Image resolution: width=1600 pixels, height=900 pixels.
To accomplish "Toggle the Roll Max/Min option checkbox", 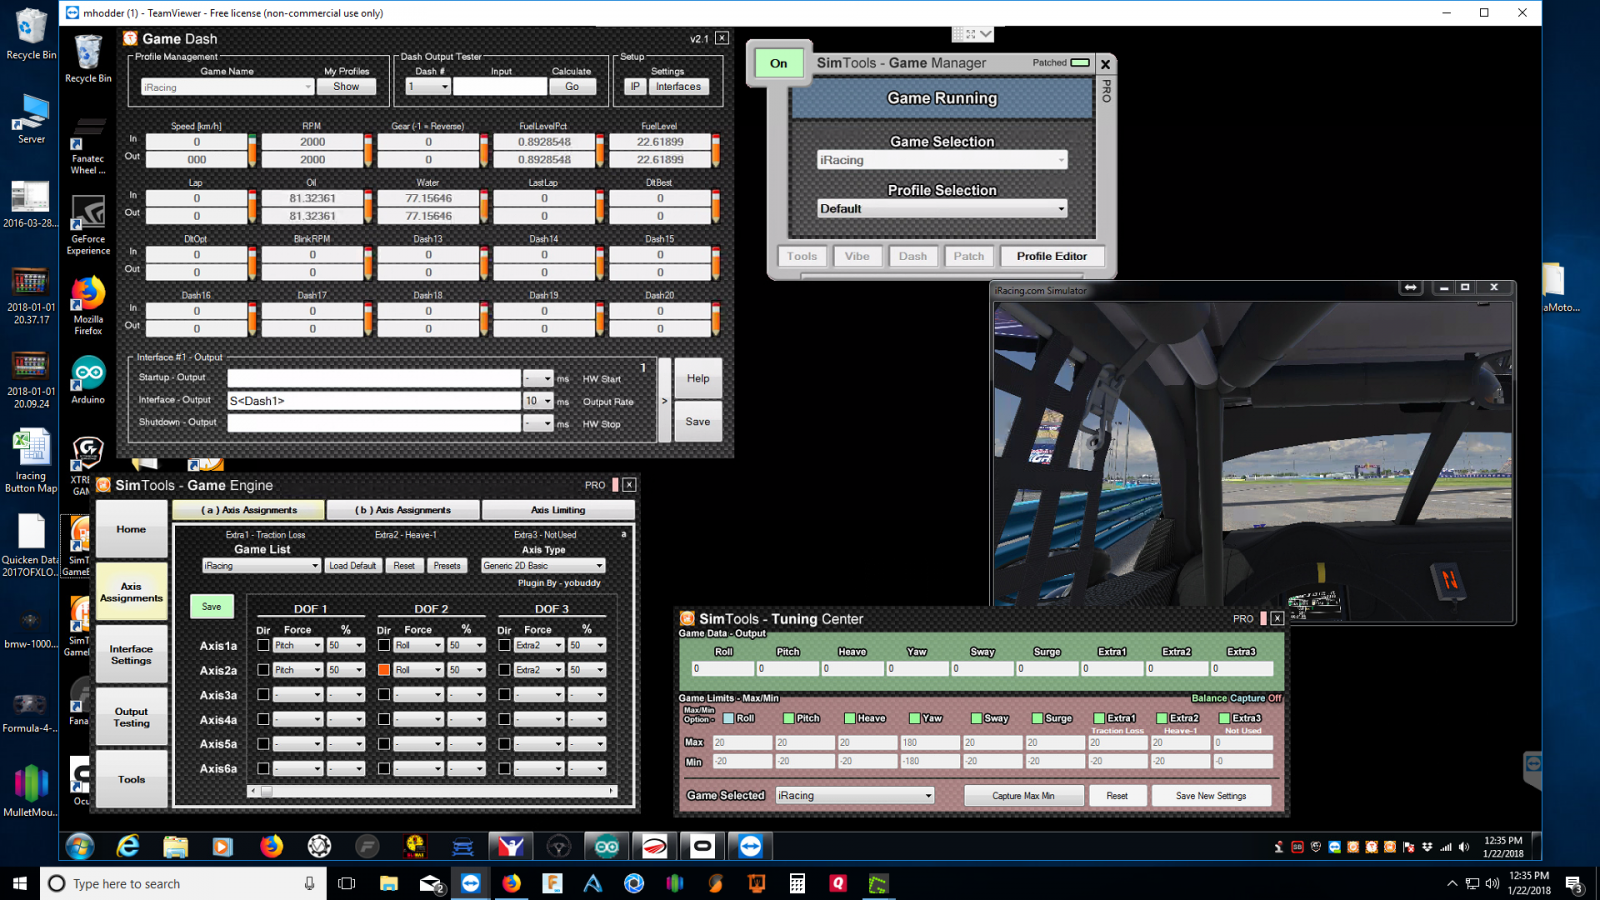I will click(x=728, y=718).
